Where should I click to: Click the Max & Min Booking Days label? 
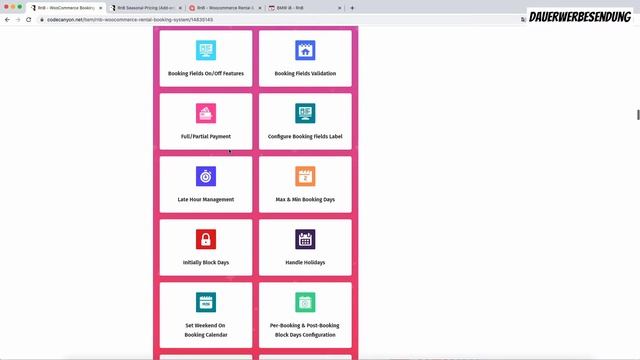click(x=305, y=200)
